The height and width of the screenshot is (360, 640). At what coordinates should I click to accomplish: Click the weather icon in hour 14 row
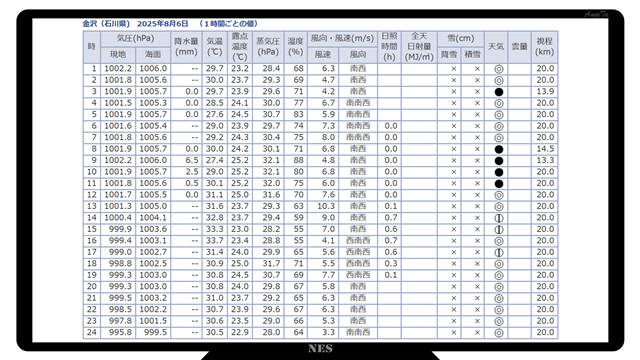(498, 218)
